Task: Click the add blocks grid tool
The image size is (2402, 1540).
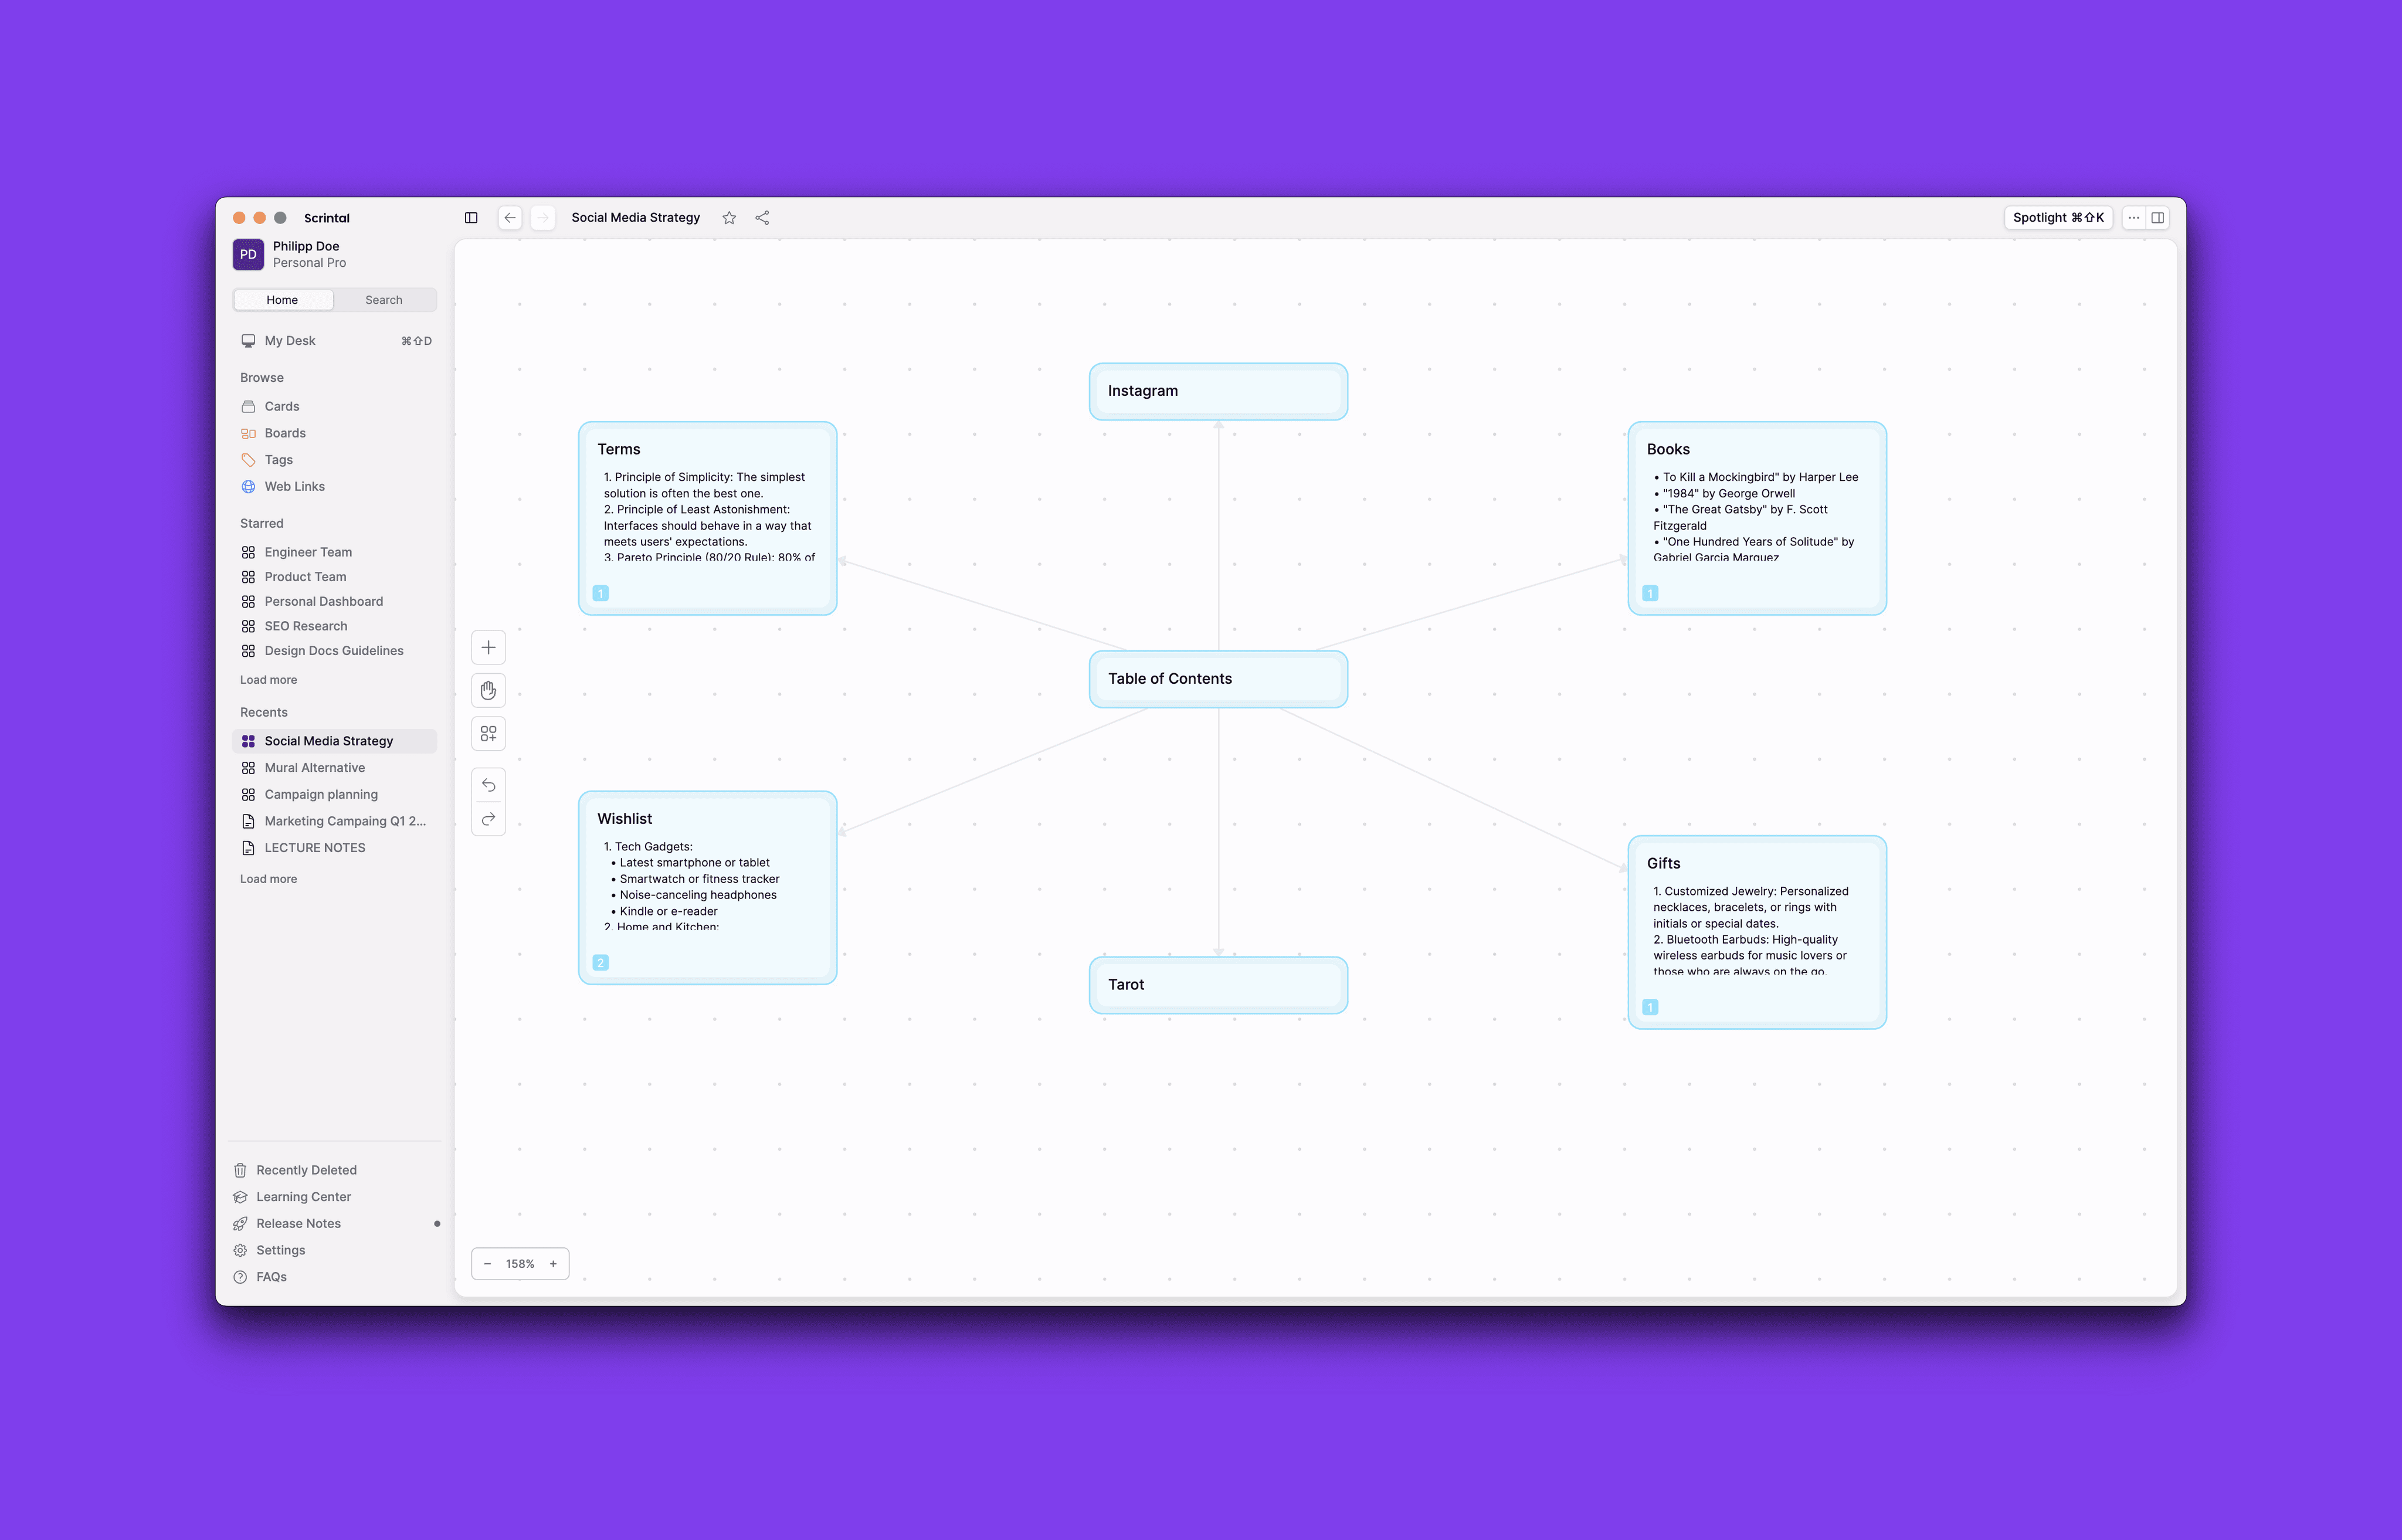Action: coord(488,734)
